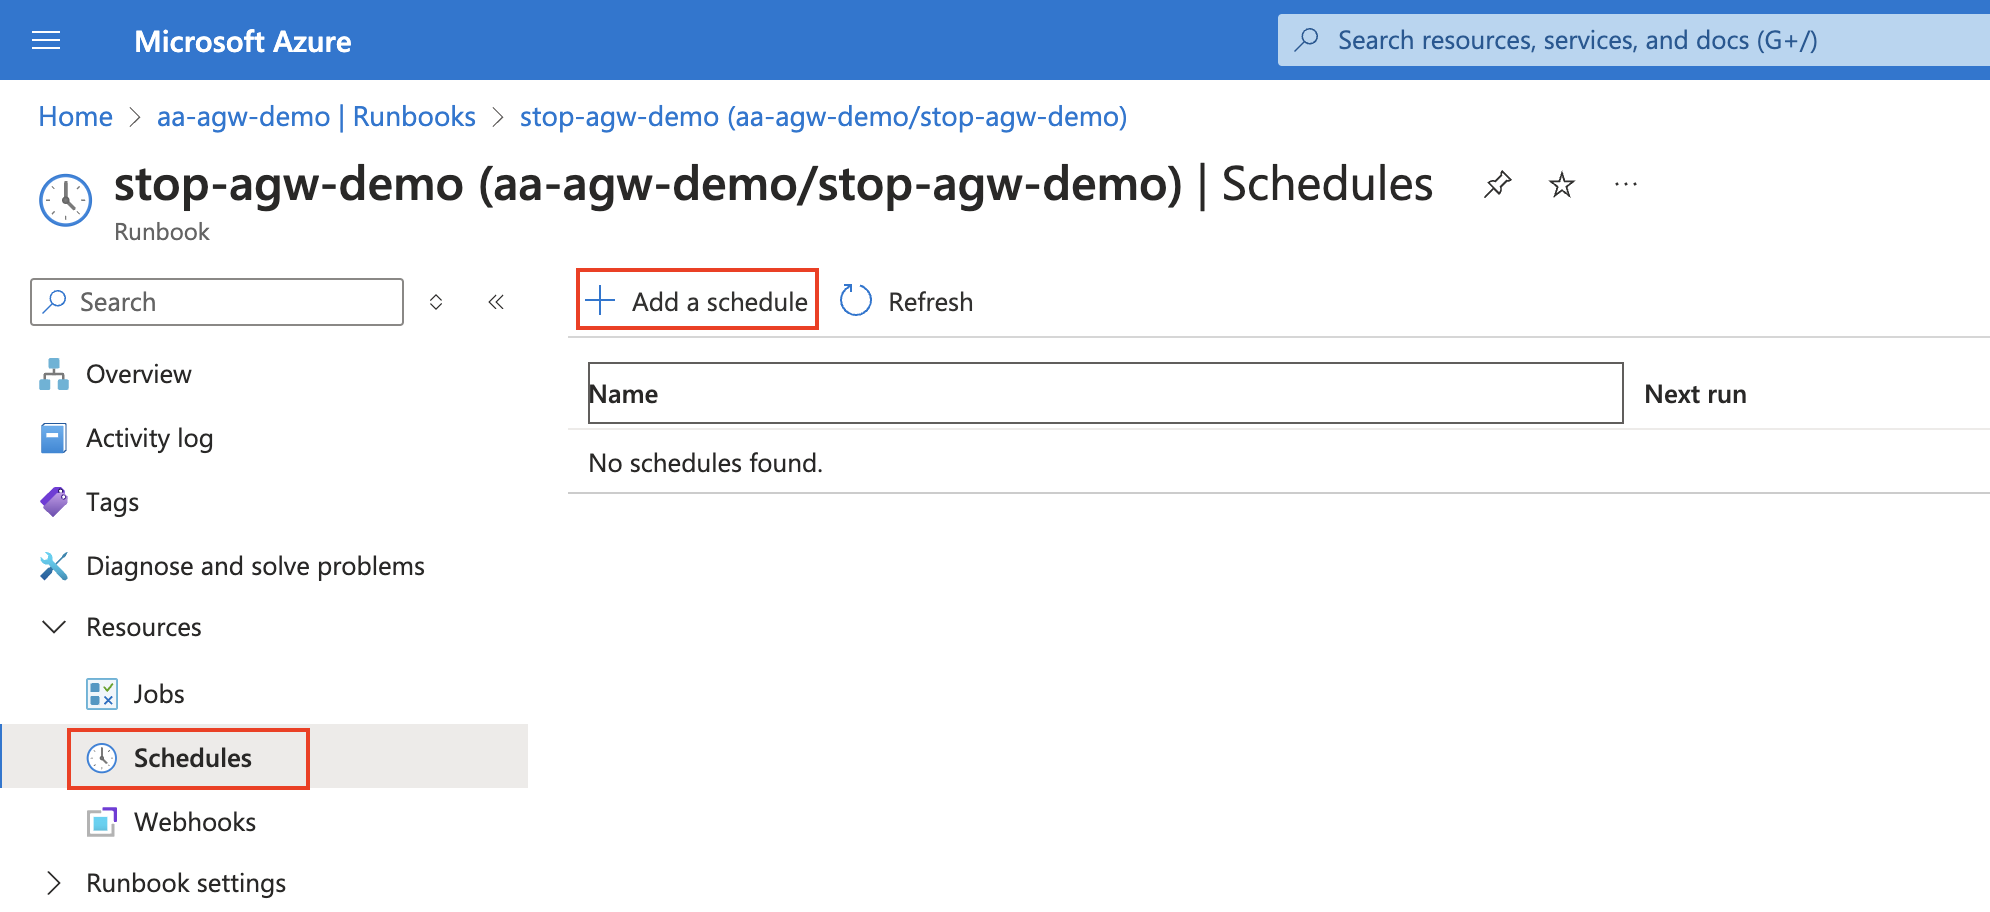This screenshot has height=912, width=1990.
Task: Open stop-agw-demo breadcrumb link
Action: click(x=823, y=117)
